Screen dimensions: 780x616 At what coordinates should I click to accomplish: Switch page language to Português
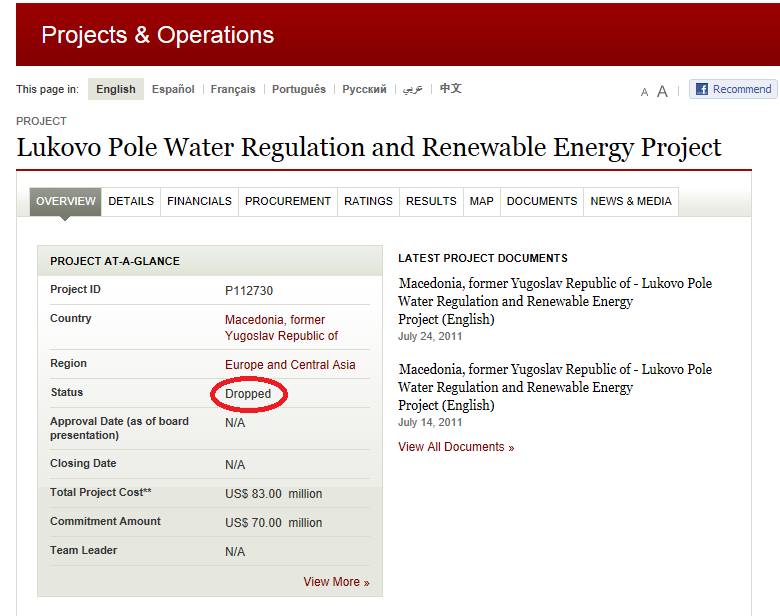299,89
